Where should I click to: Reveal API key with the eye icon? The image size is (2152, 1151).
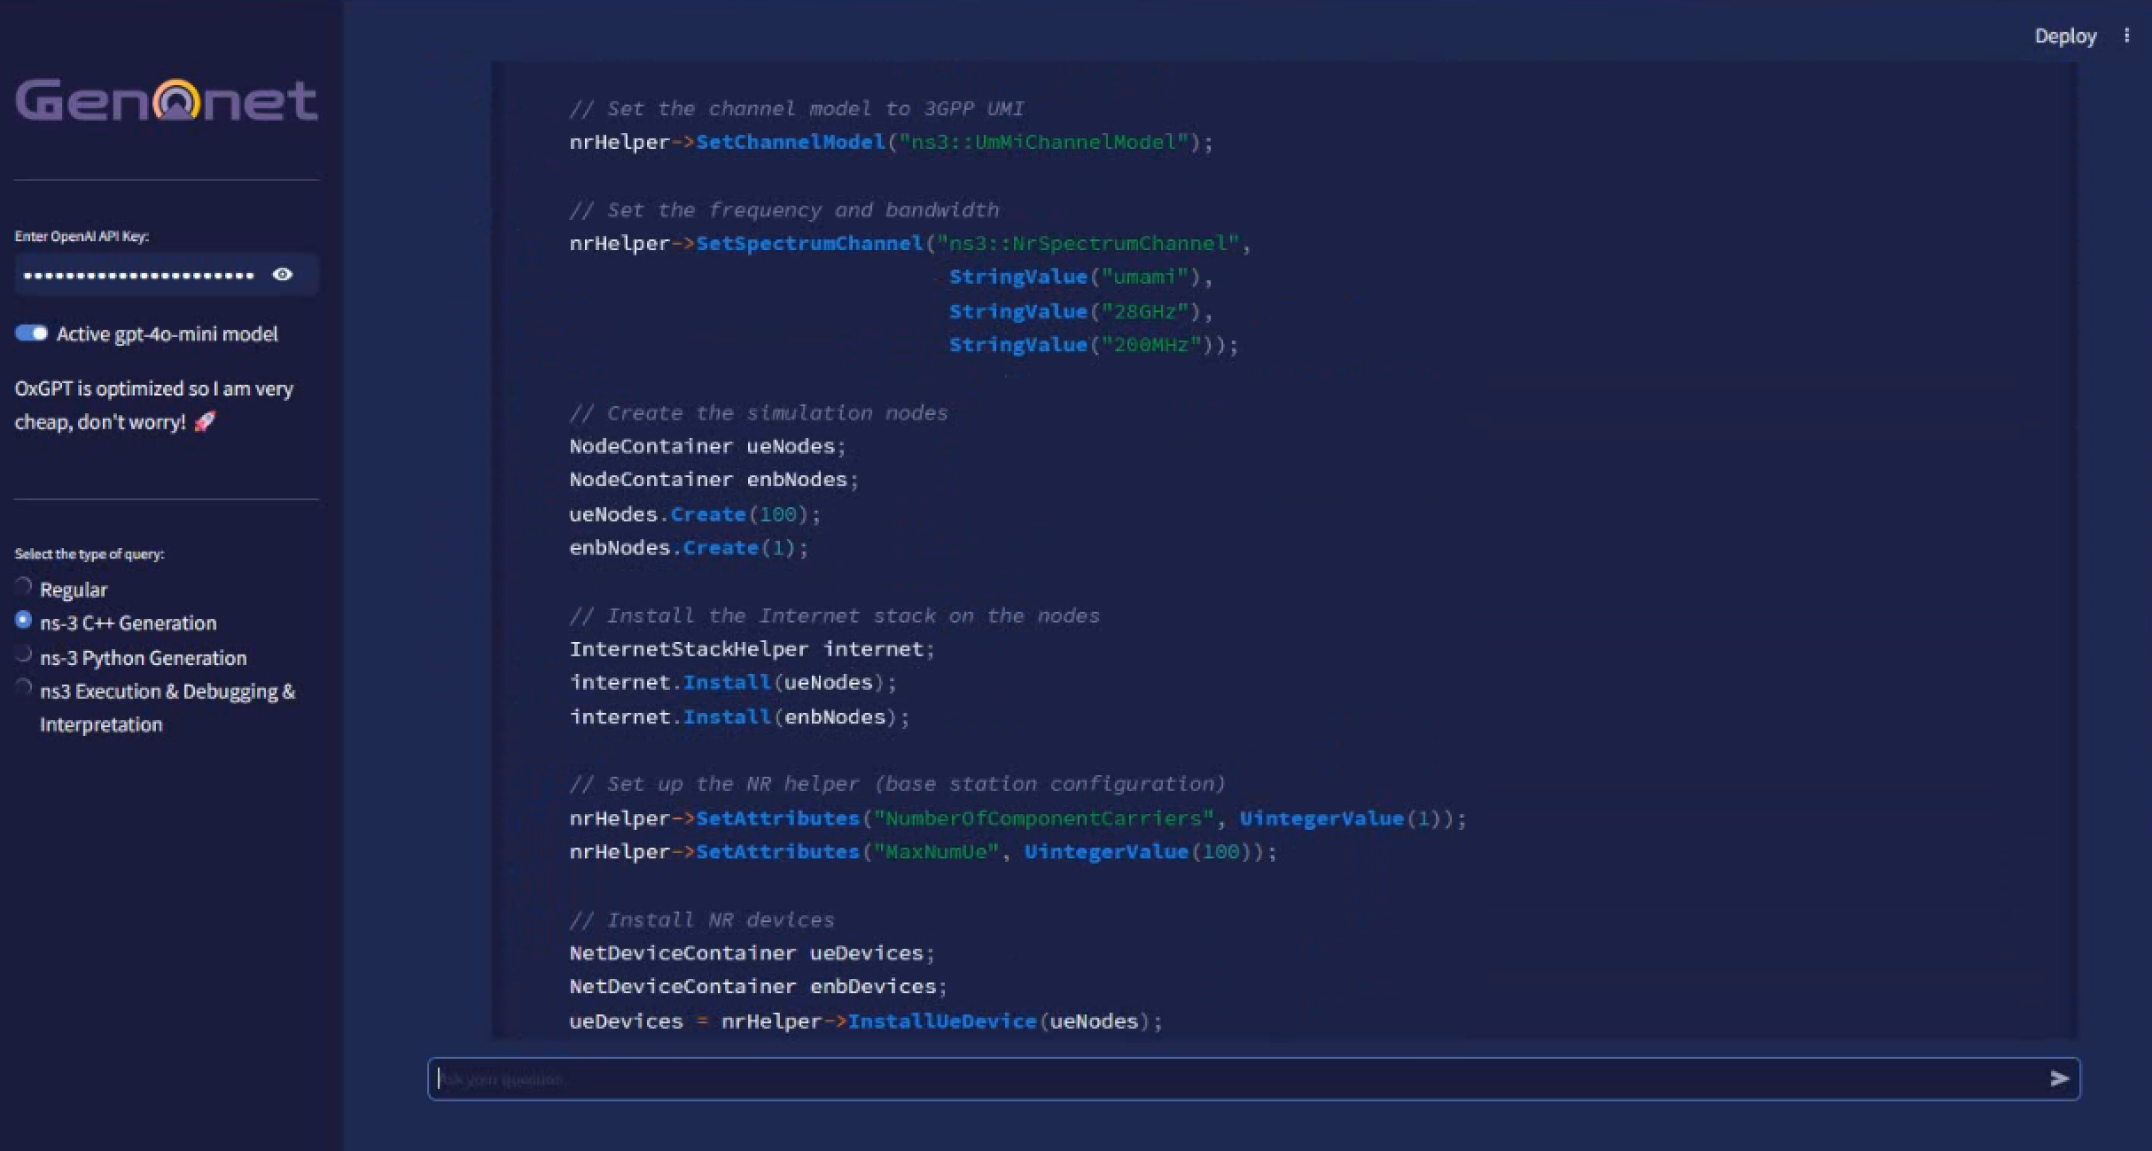pos(282,274)
